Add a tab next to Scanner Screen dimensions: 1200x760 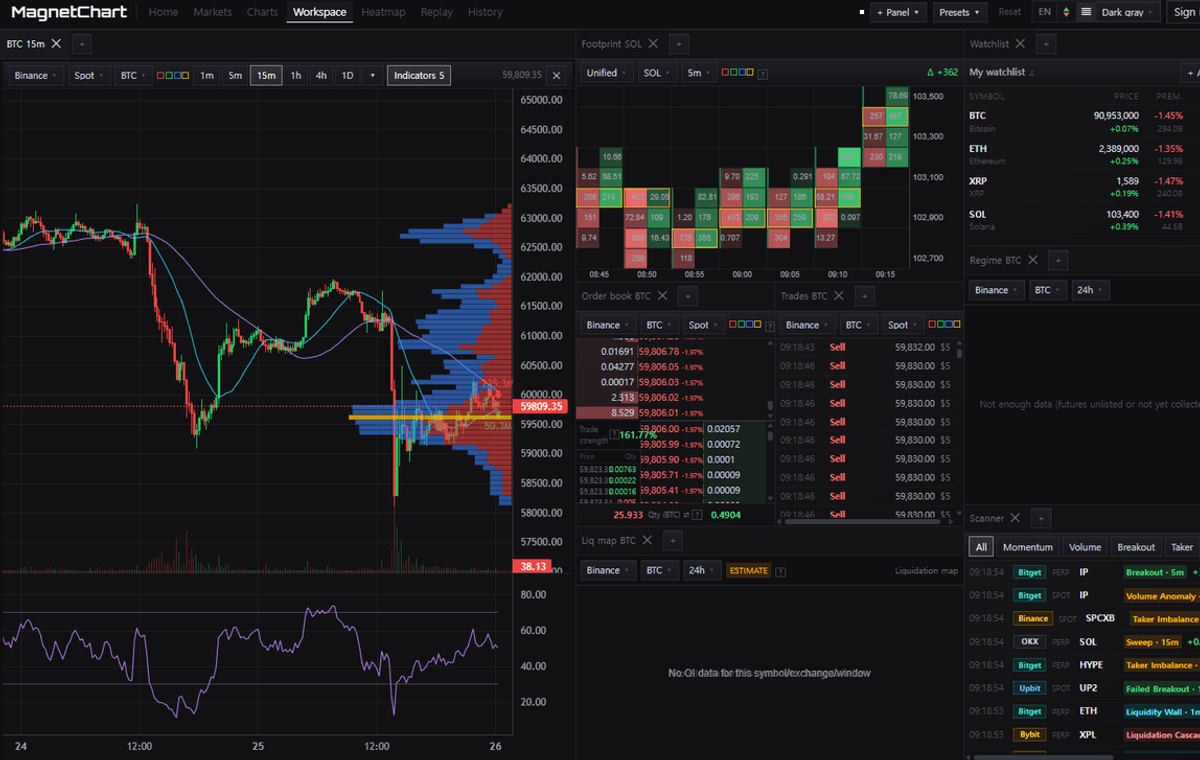pos(1041,518)
